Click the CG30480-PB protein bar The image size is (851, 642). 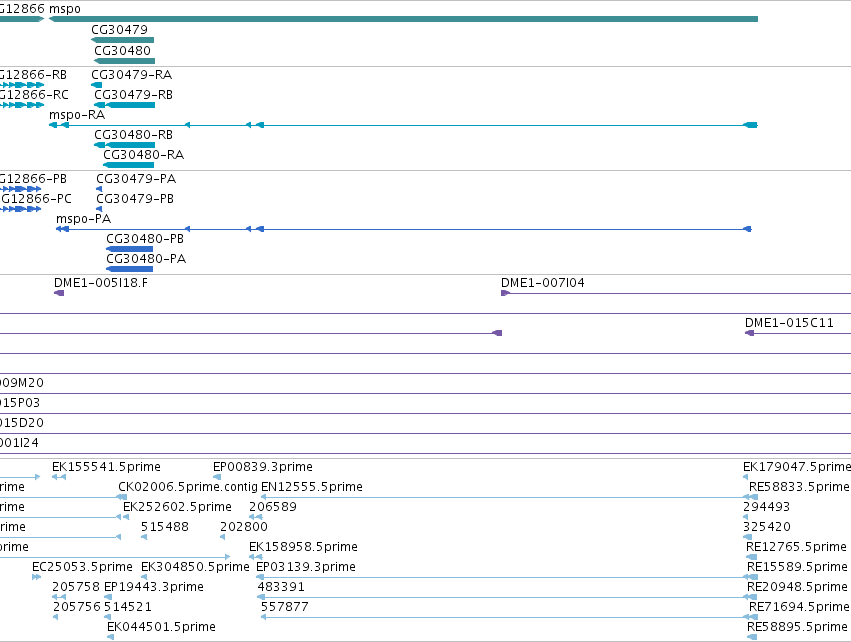click(x=129, y=249)
